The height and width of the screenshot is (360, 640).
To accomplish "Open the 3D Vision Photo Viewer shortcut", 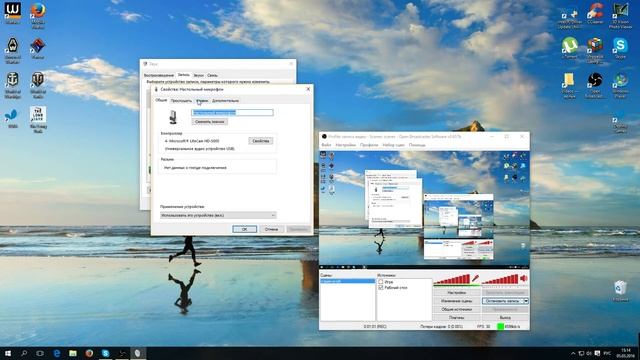I will (620, 15).
